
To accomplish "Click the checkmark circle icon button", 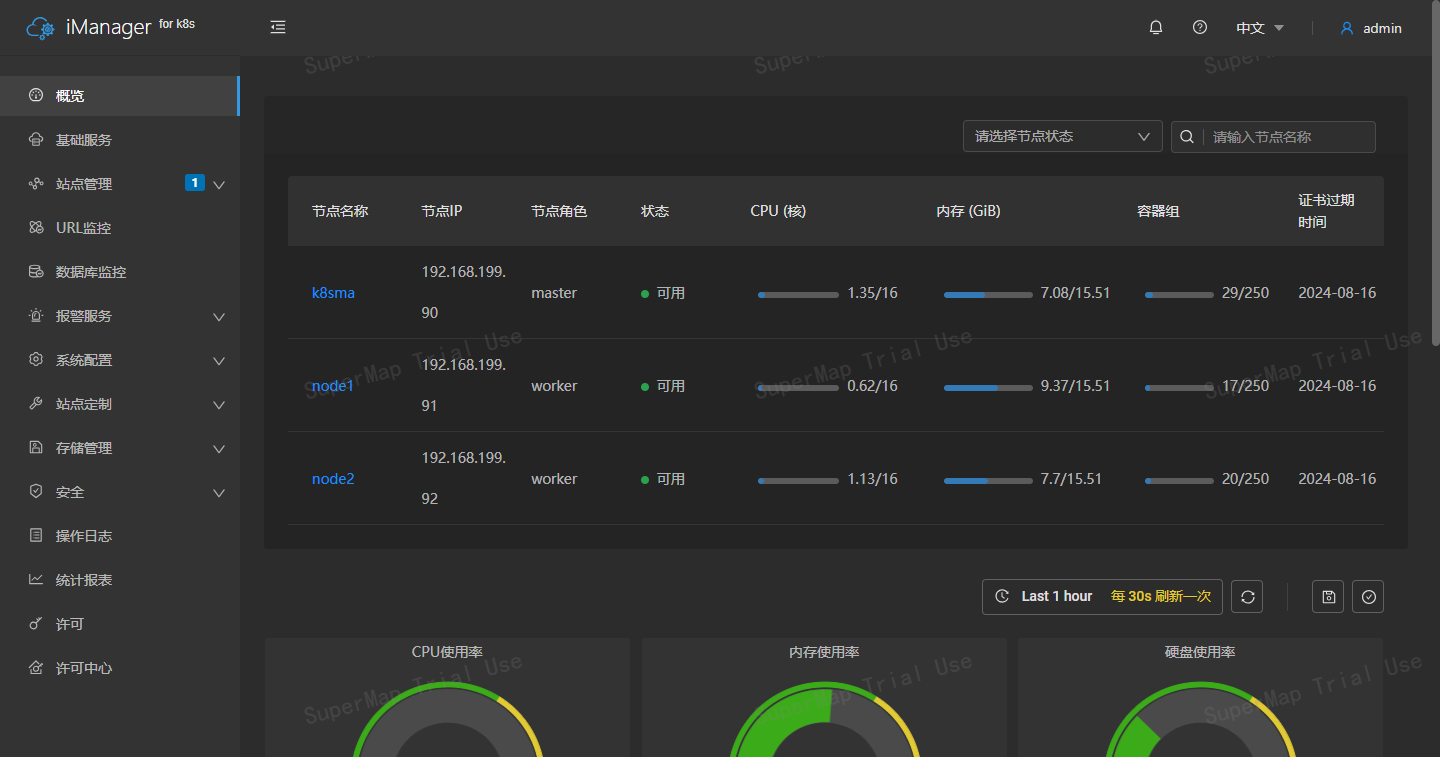I will point(1368,597).
